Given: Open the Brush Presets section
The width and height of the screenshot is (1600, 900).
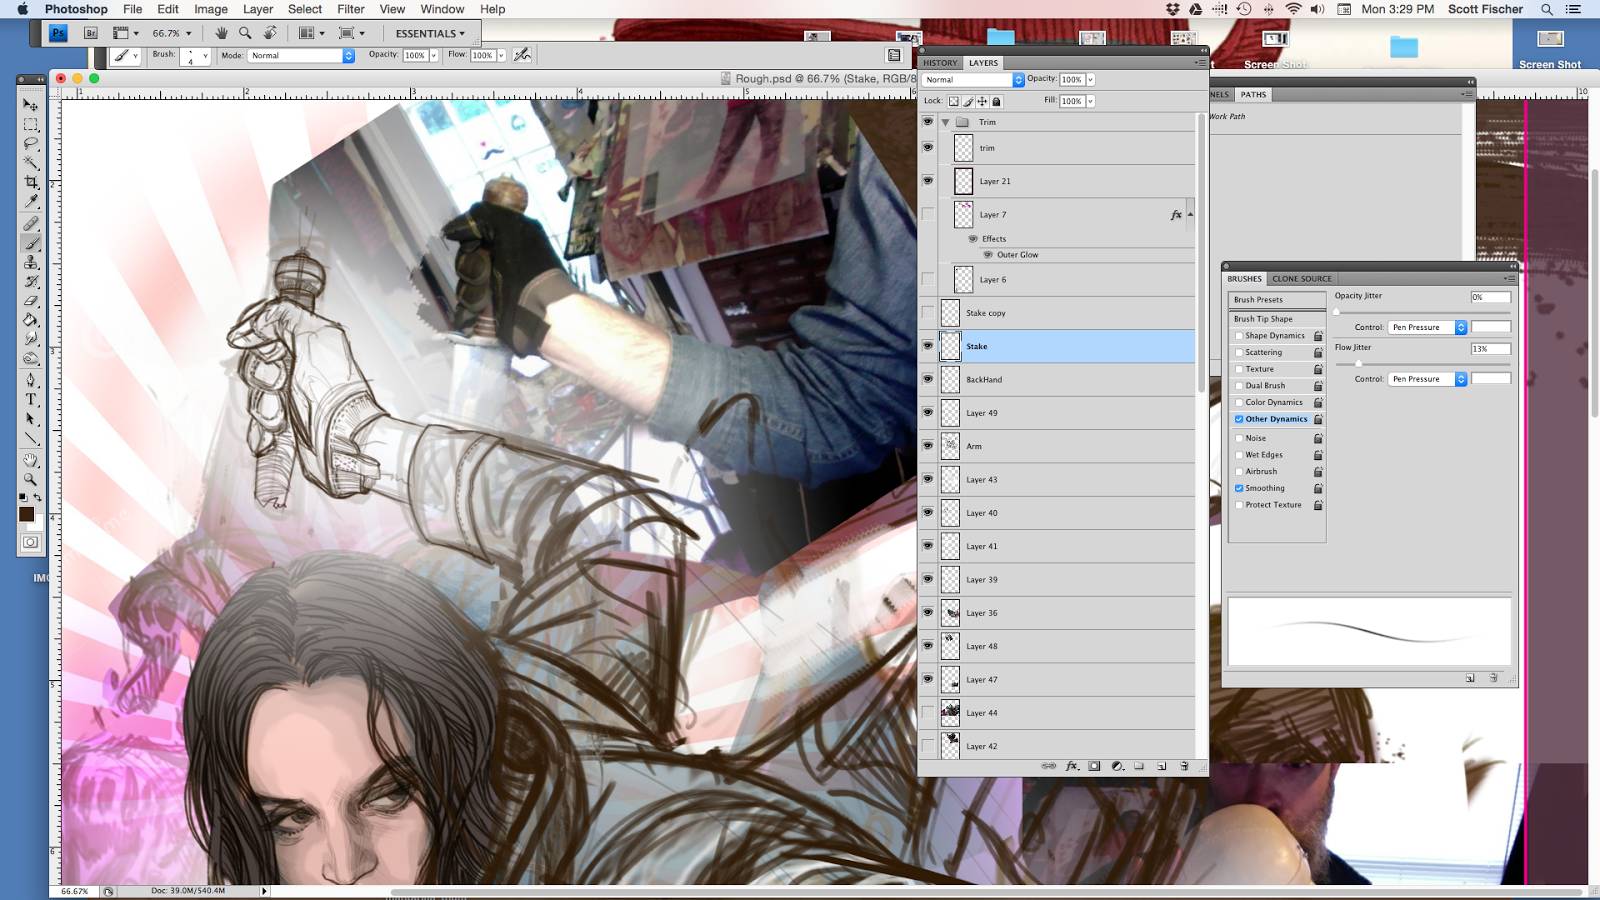Looking at the screenshot, I should (1258, 300).
